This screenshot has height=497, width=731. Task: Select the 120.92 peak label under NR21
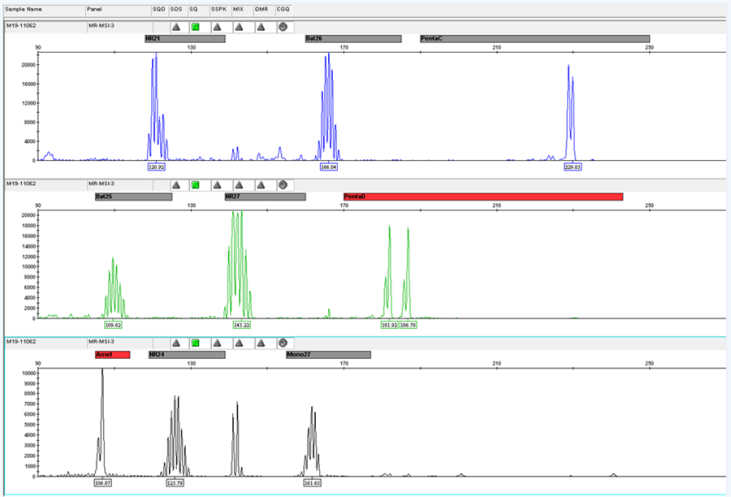[x=156, y=167]
